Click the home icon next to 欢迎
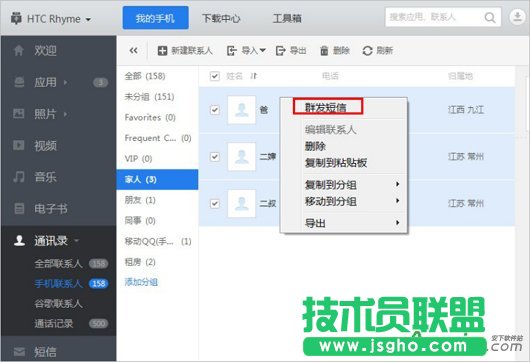Screen dimensions: 530x362 (19, 51)
